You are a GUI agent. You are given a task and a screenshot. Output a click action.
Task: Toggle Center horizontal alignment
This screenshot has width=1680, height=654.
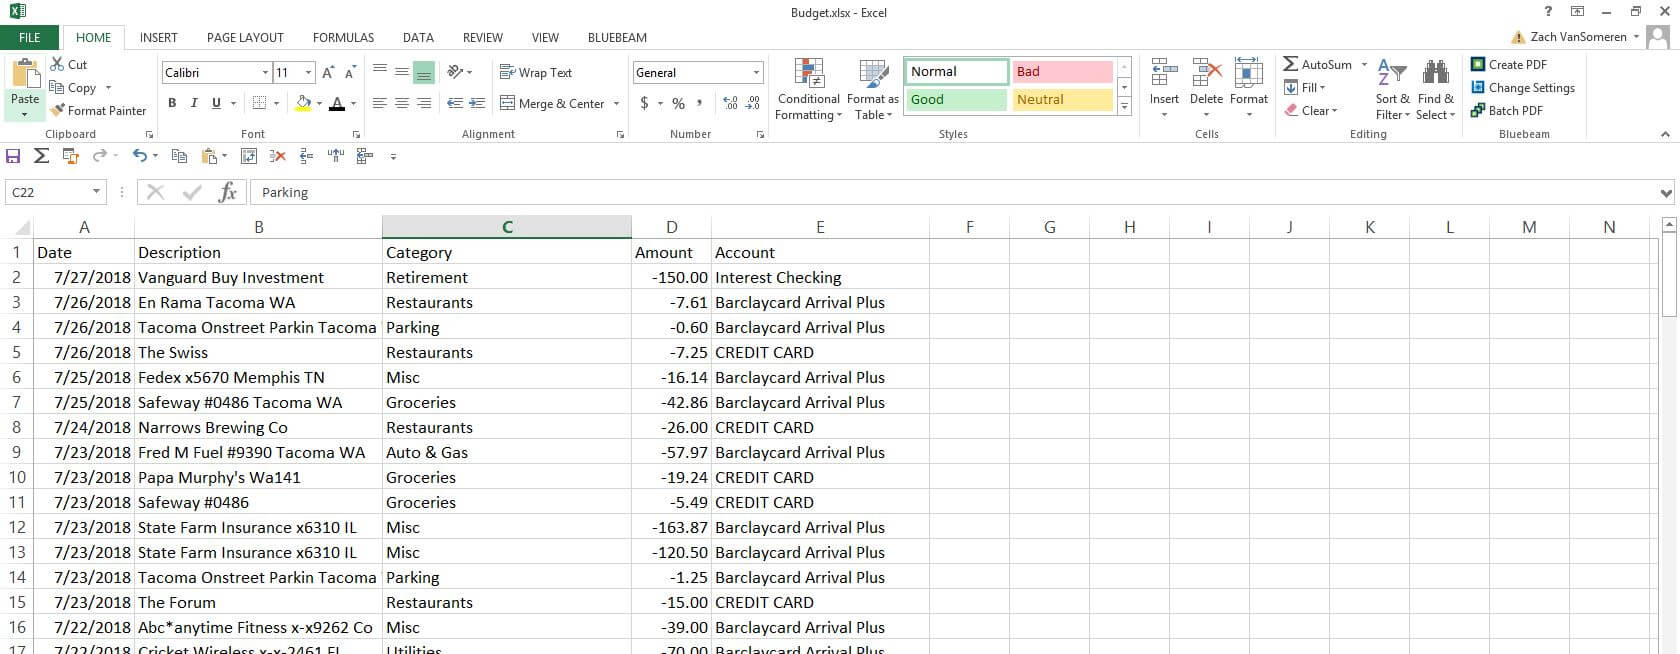[401, 103]
